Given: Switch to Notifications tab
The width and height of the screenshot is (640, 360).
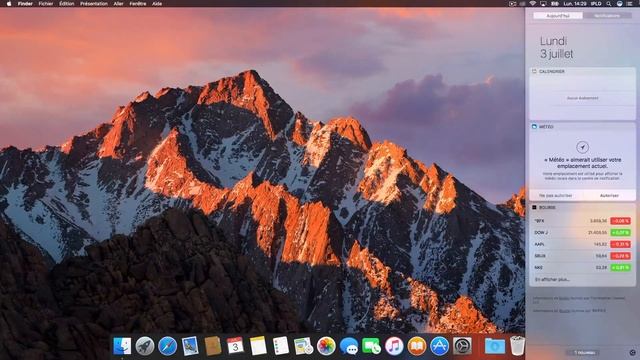Looking at the screenshot, I should click(x=607, y=16).
